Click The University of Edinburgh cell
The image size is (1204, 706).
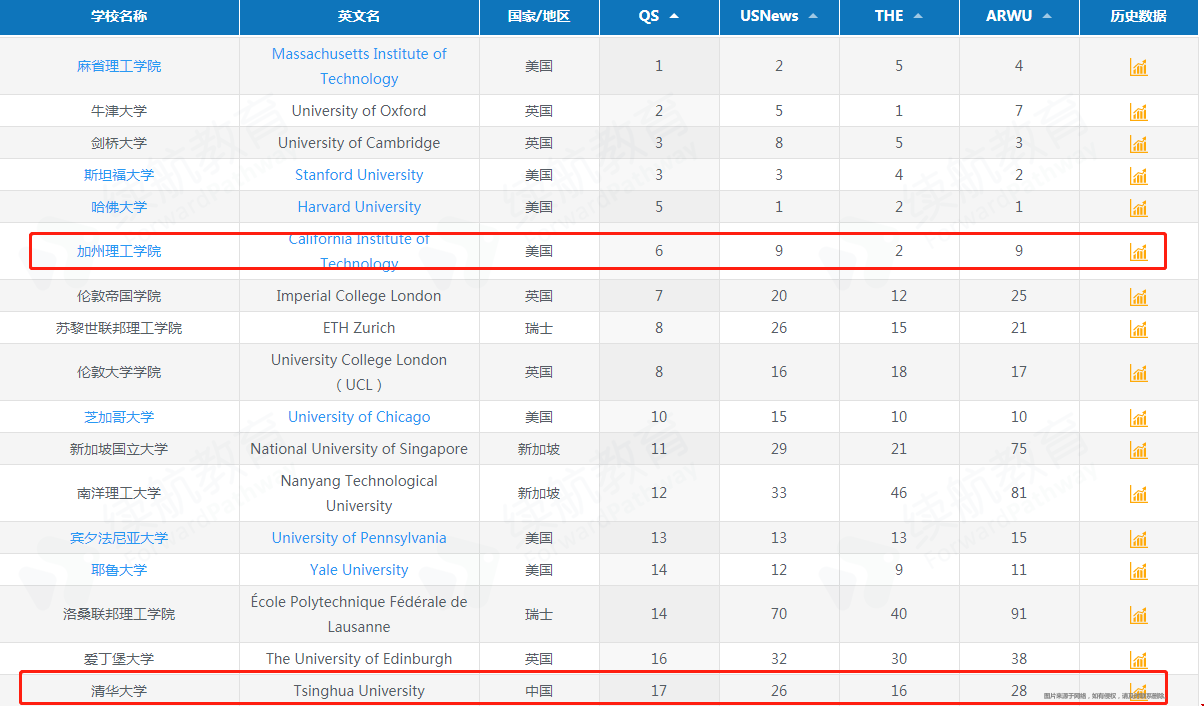coord(359,659)
